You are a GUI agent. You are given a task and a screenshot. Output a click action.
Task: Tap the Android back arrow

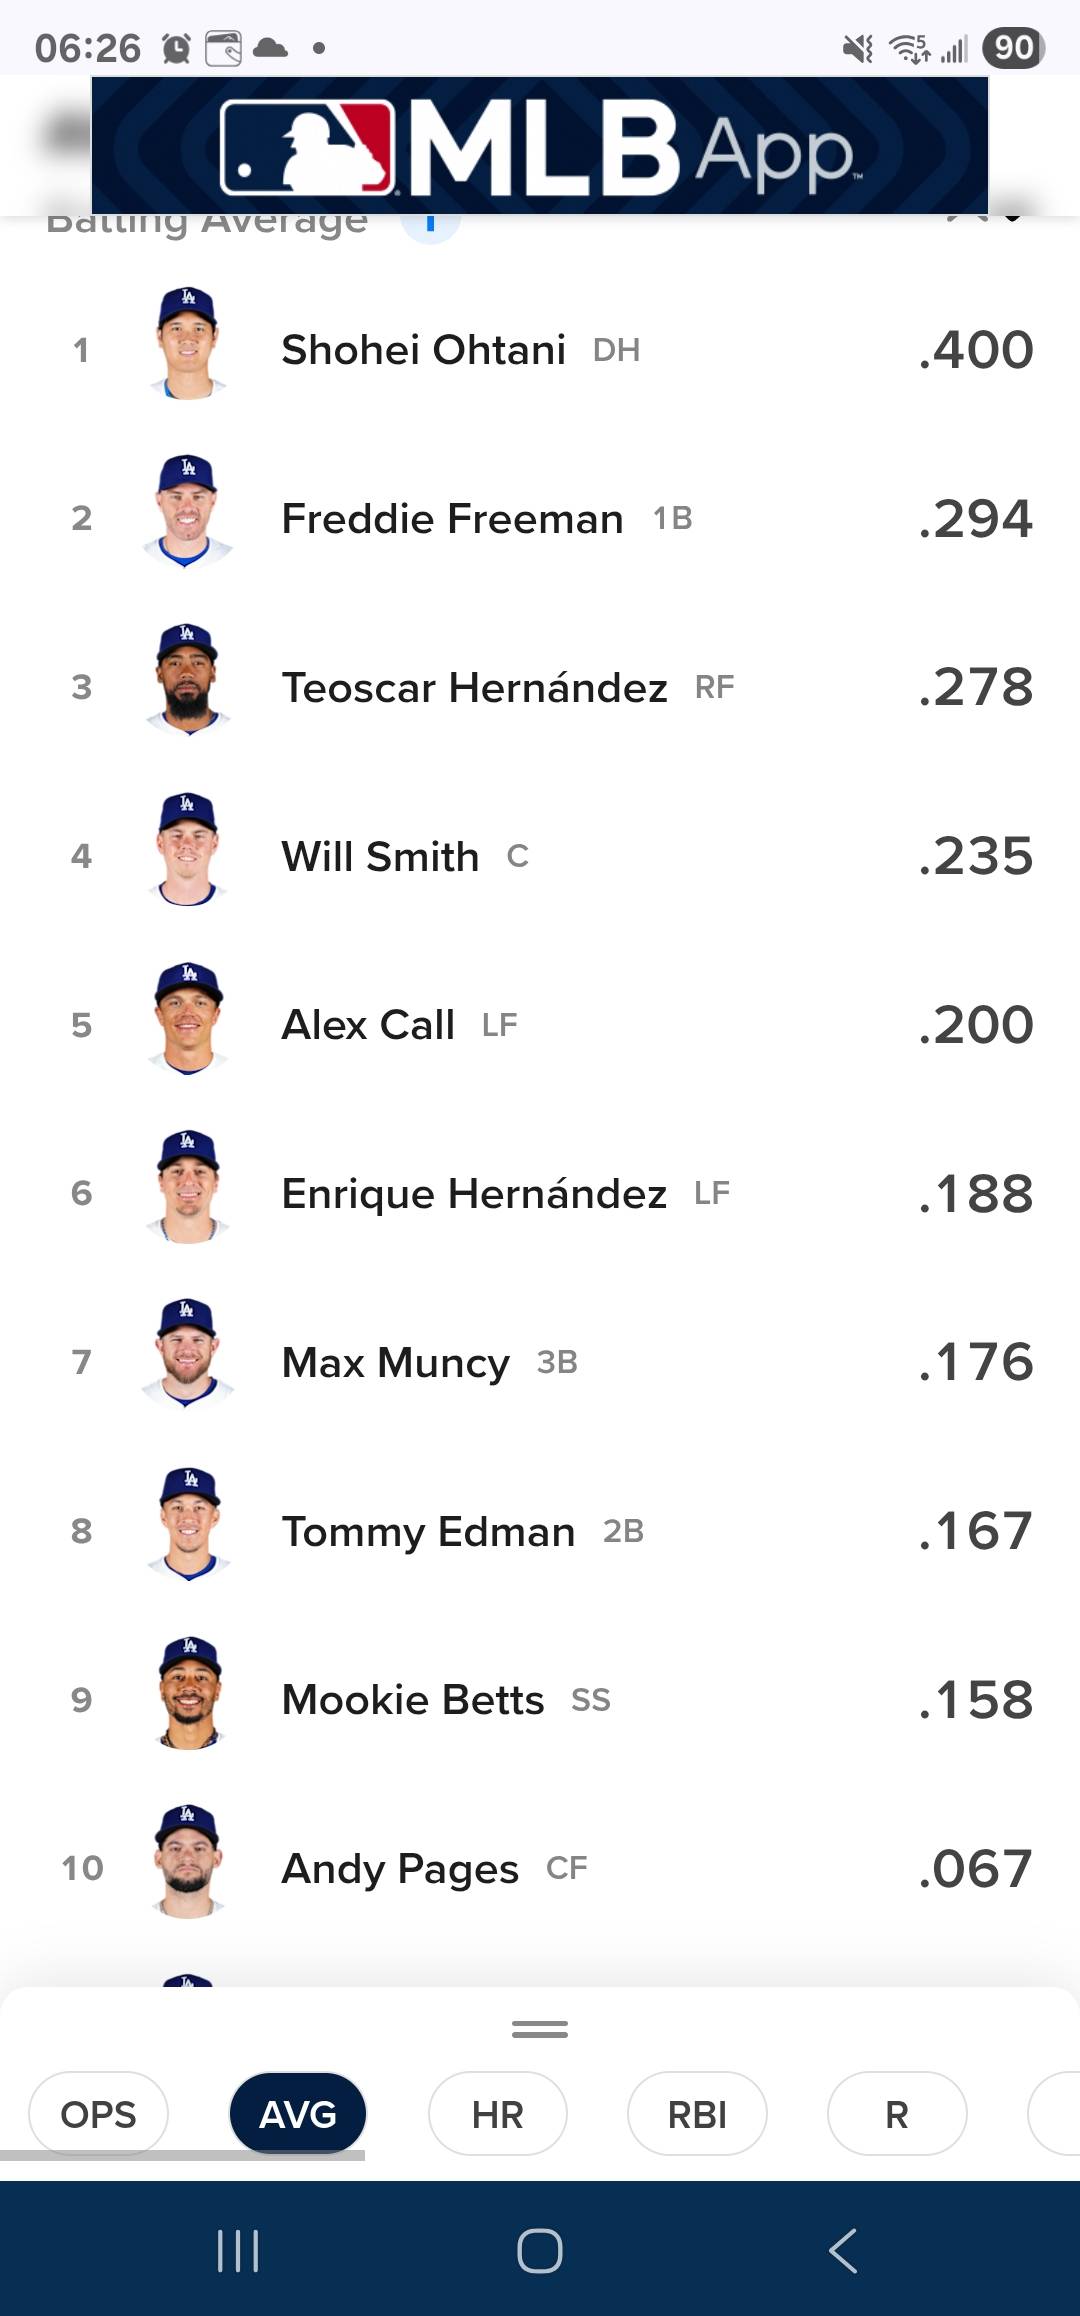843,2251
